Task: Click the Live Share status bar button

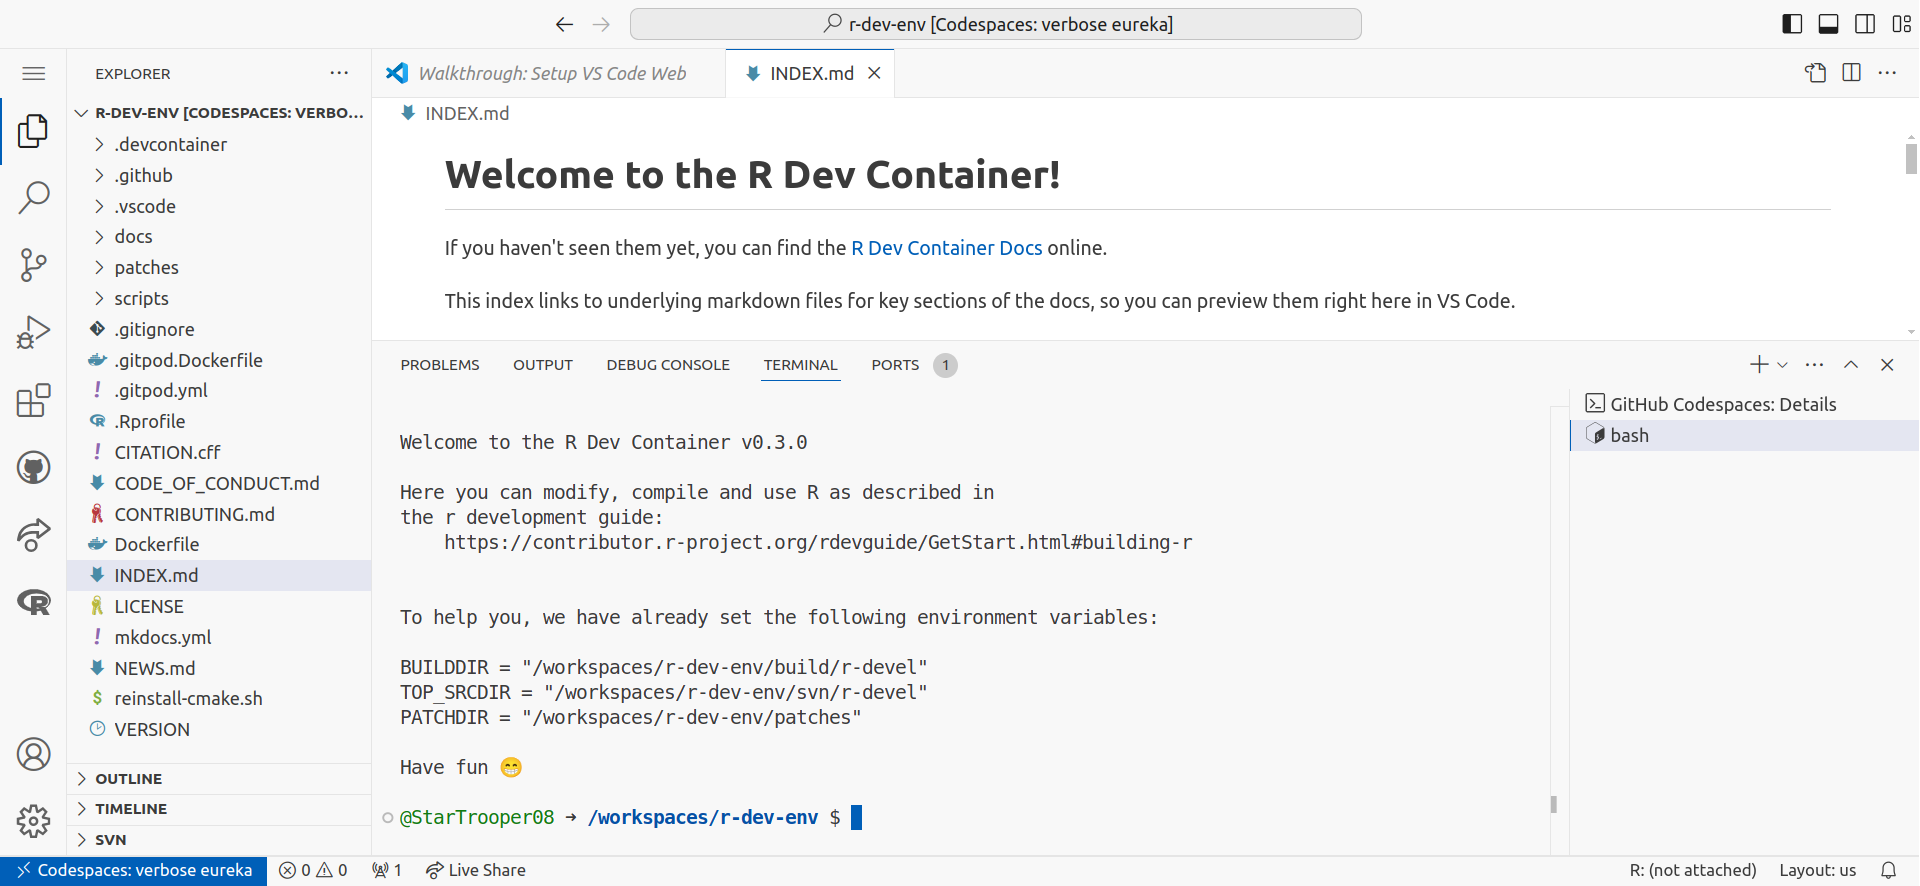Action: (x=476, y=870)
